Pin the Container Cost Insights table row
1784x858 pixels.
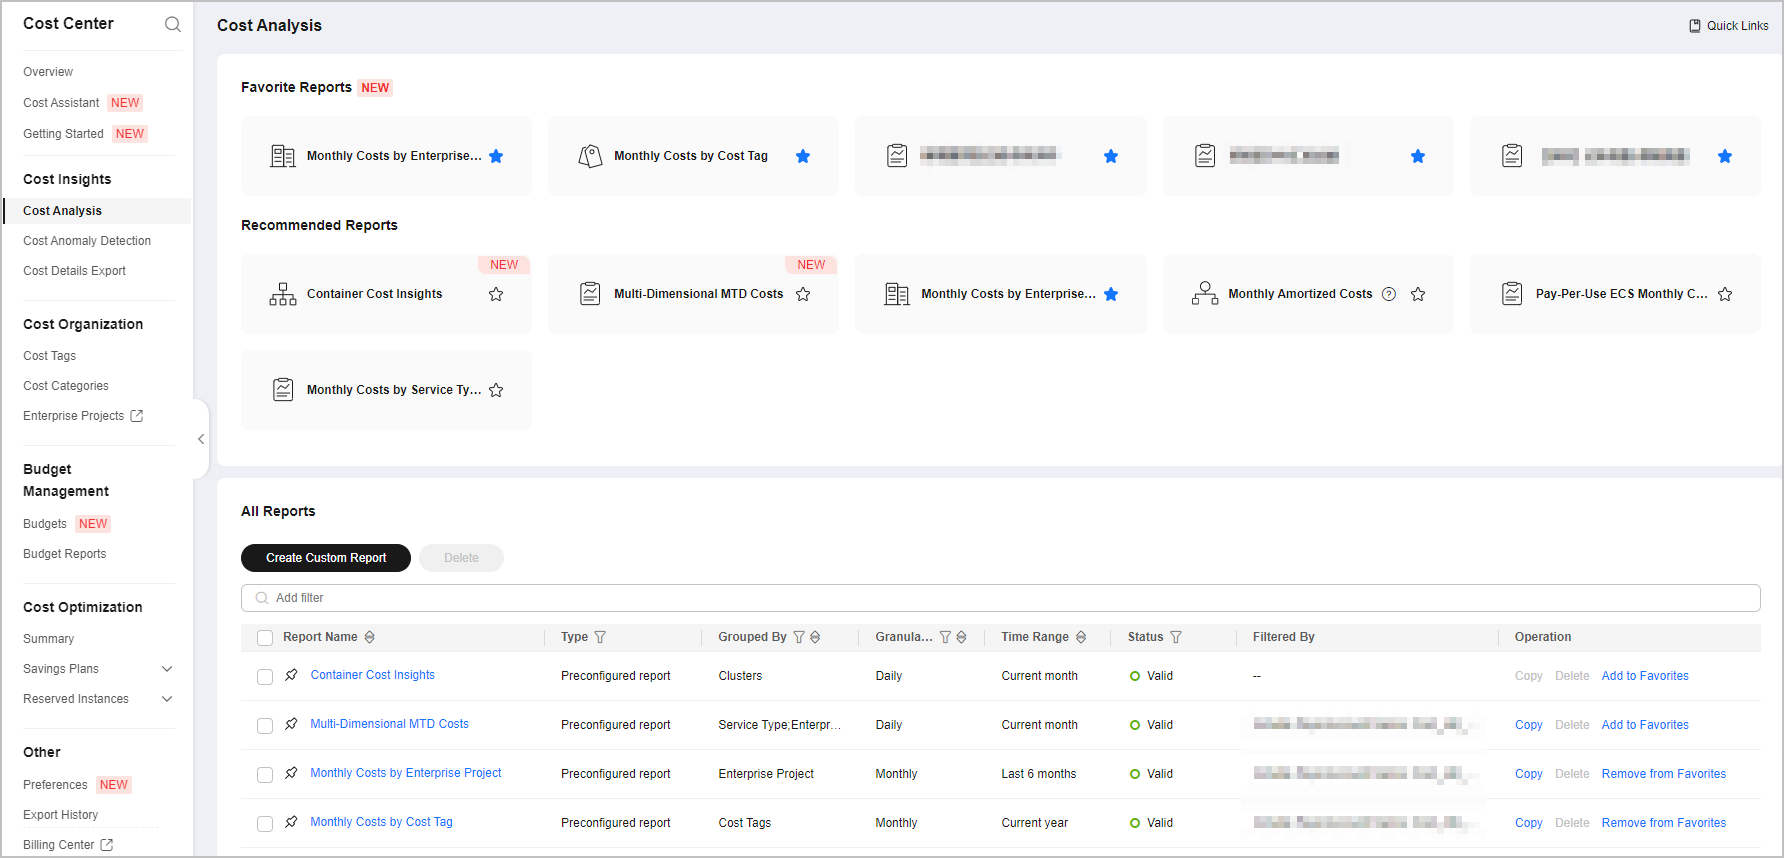(291, 675)
